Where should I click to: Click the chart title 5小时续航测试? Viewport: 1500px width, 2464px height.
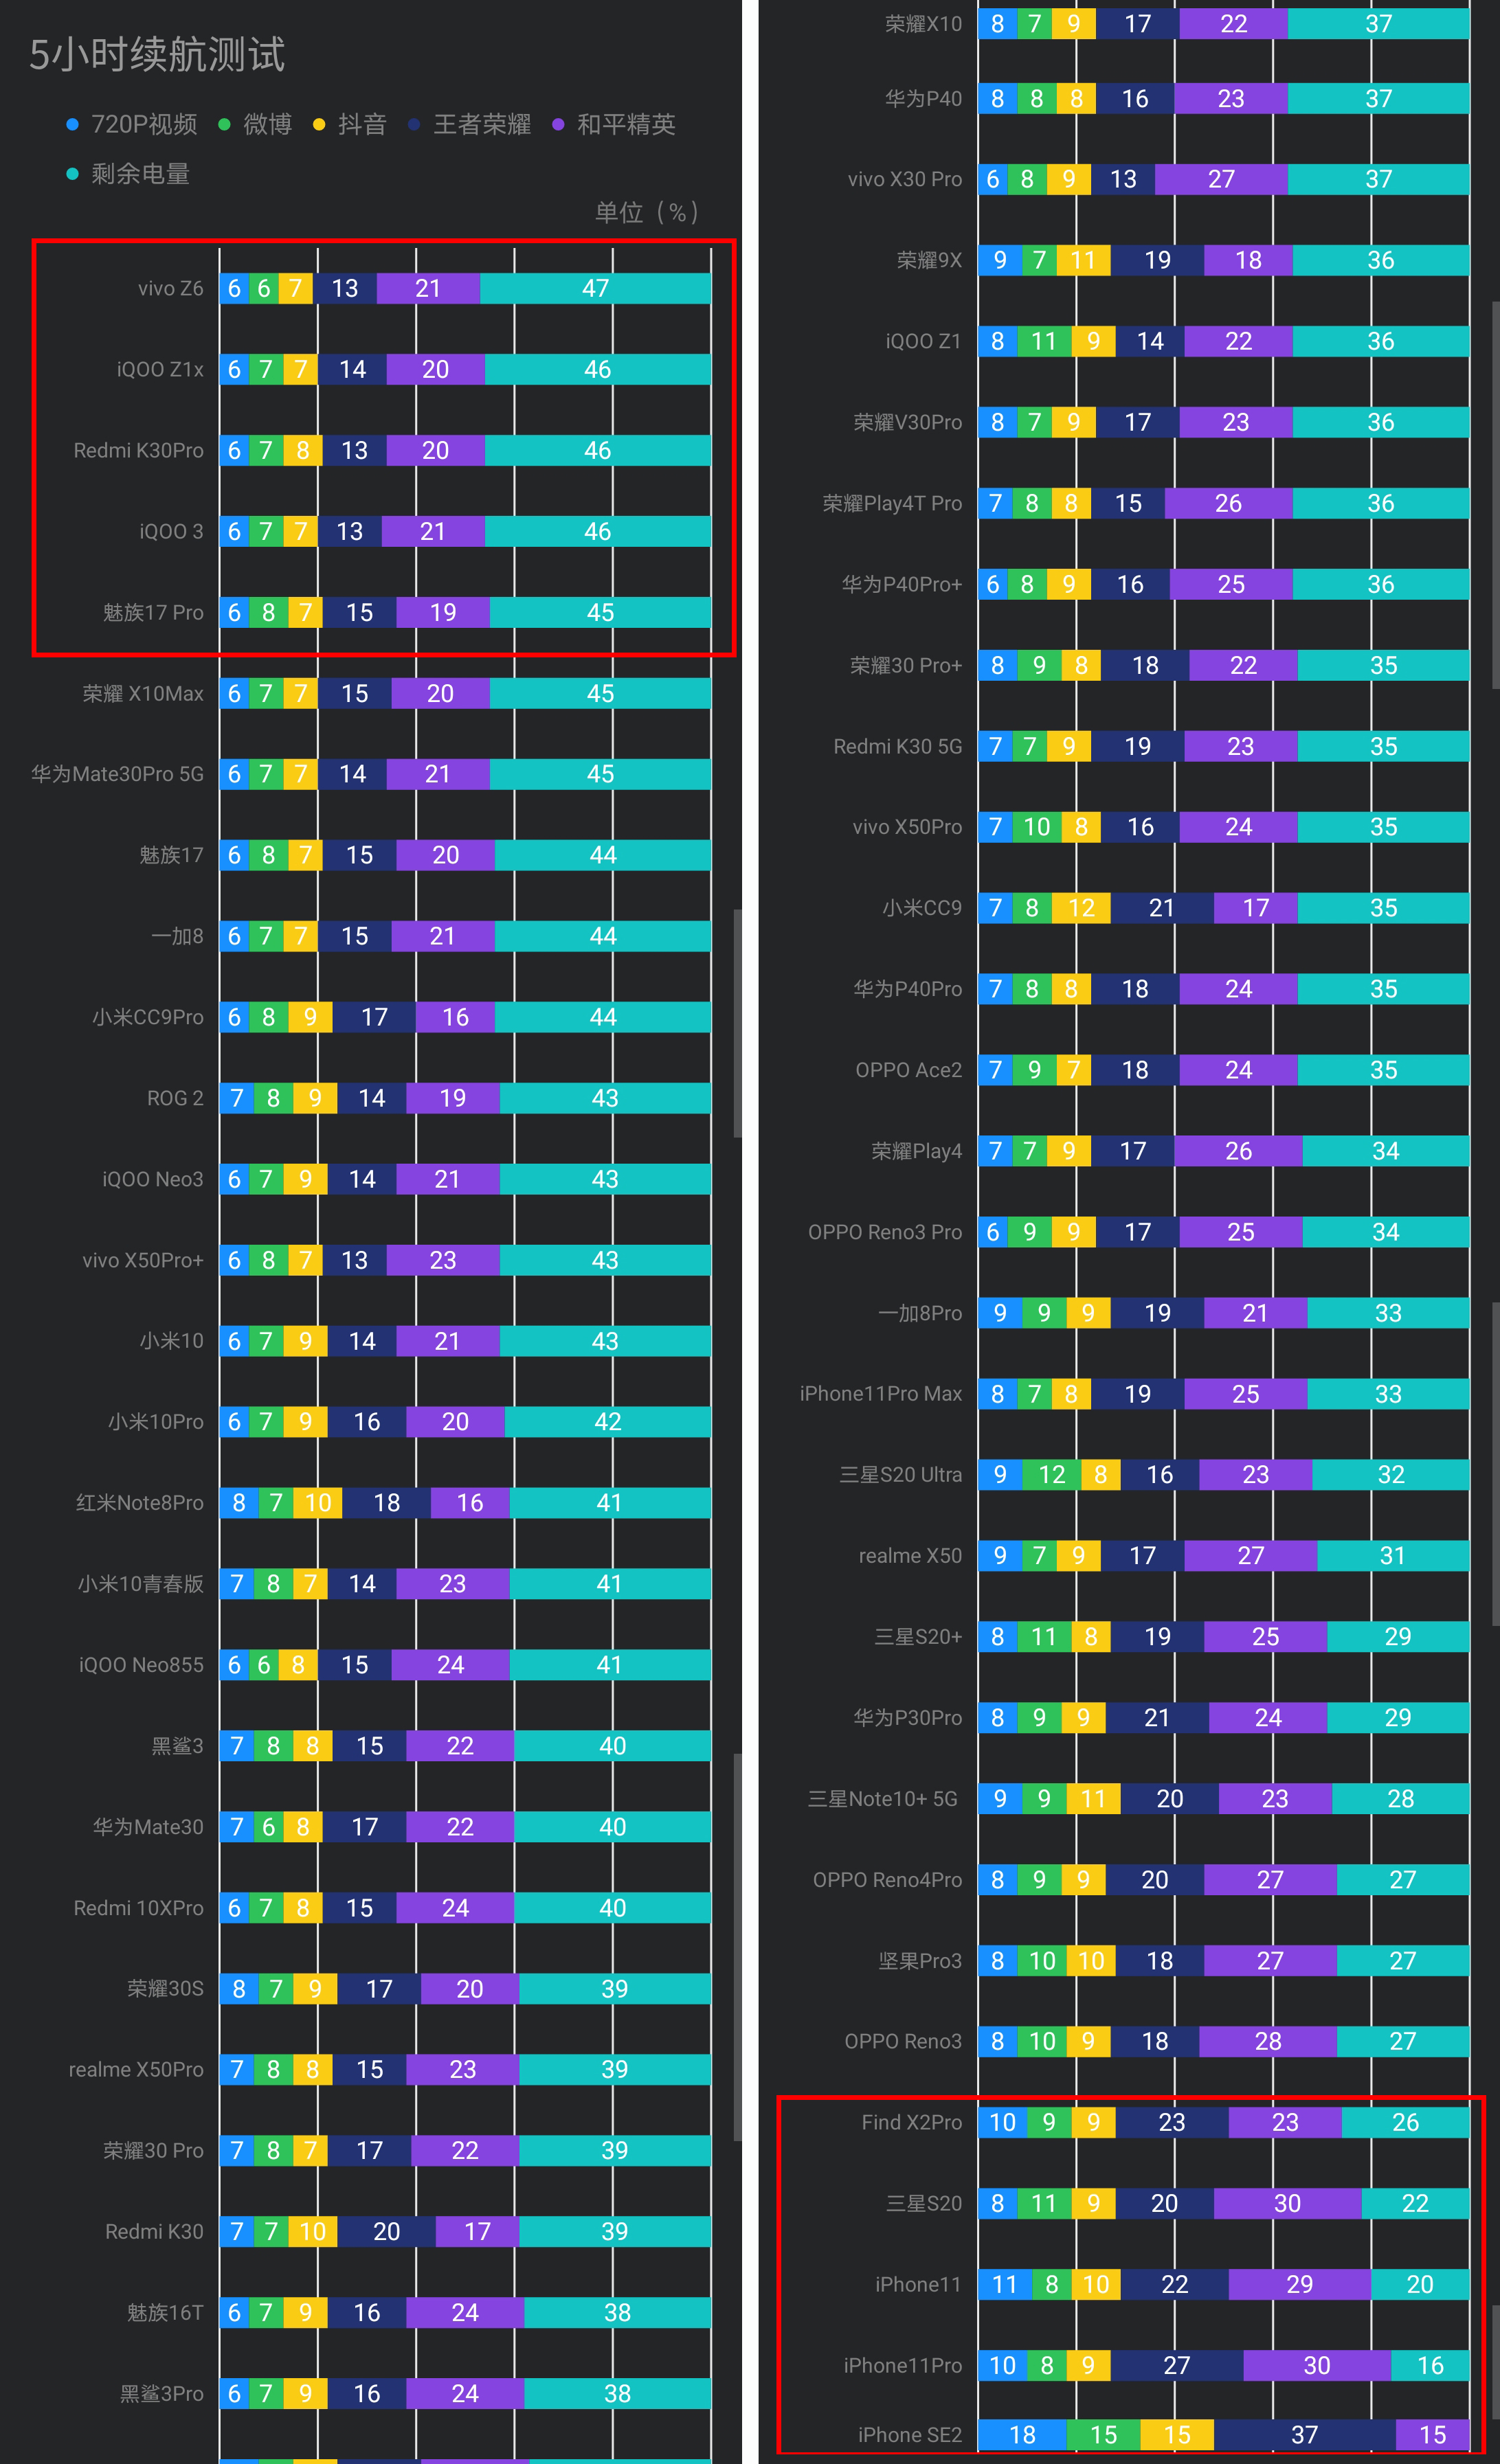(157, 55)
